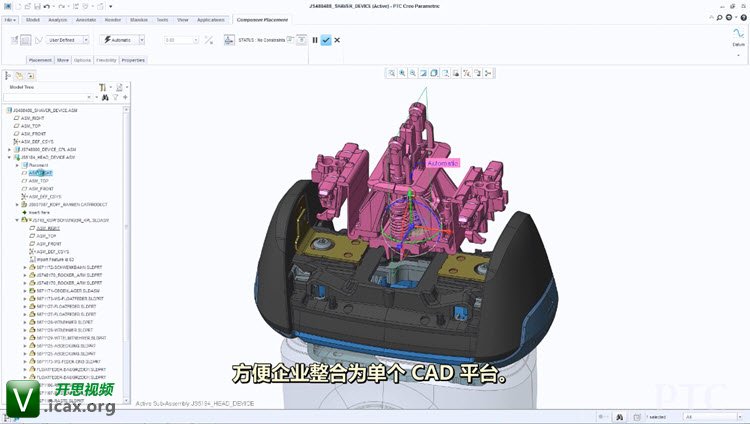Click the Zoom Out icon in graphics toolbar
Image resolution: width=750 pixels, height=424 pixels.
(412, 73)
